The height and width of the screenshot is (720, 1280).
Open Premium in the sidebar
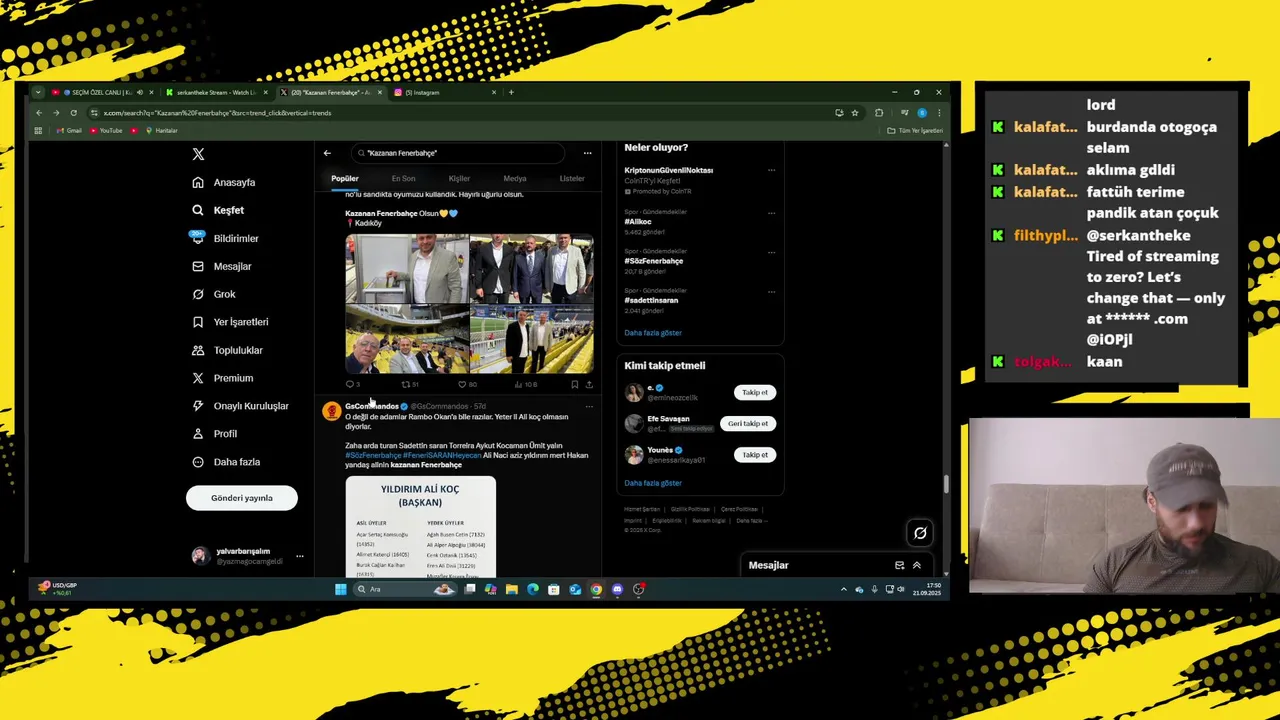(x=222, y=378)
